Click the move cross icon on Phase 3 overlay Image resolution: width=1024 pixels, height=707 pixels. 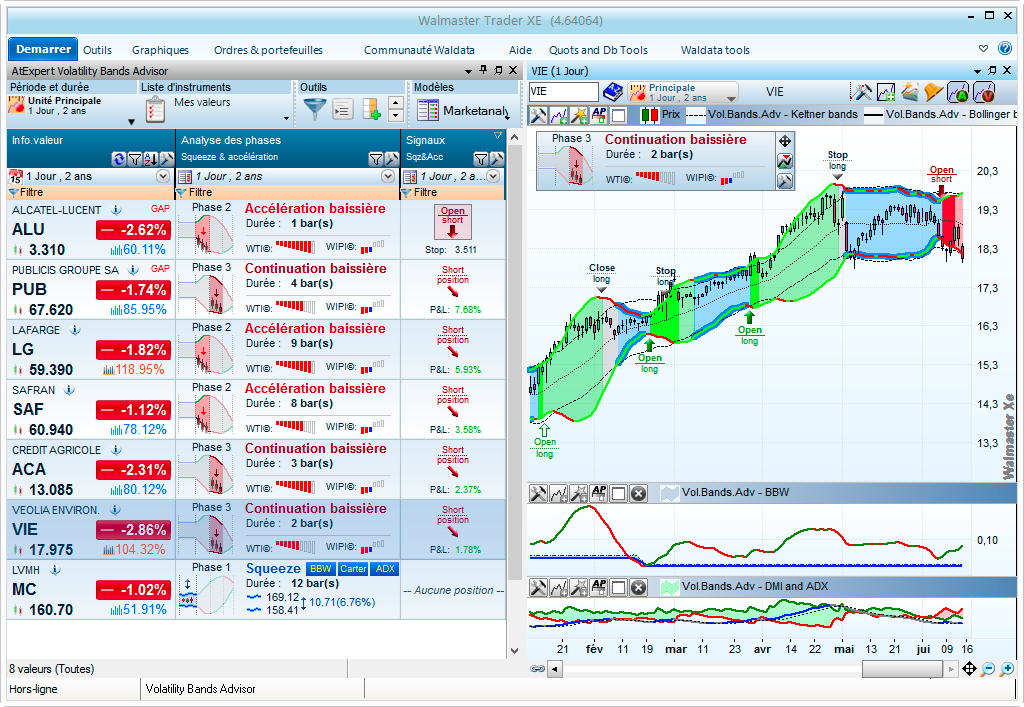tap(785, 141)
